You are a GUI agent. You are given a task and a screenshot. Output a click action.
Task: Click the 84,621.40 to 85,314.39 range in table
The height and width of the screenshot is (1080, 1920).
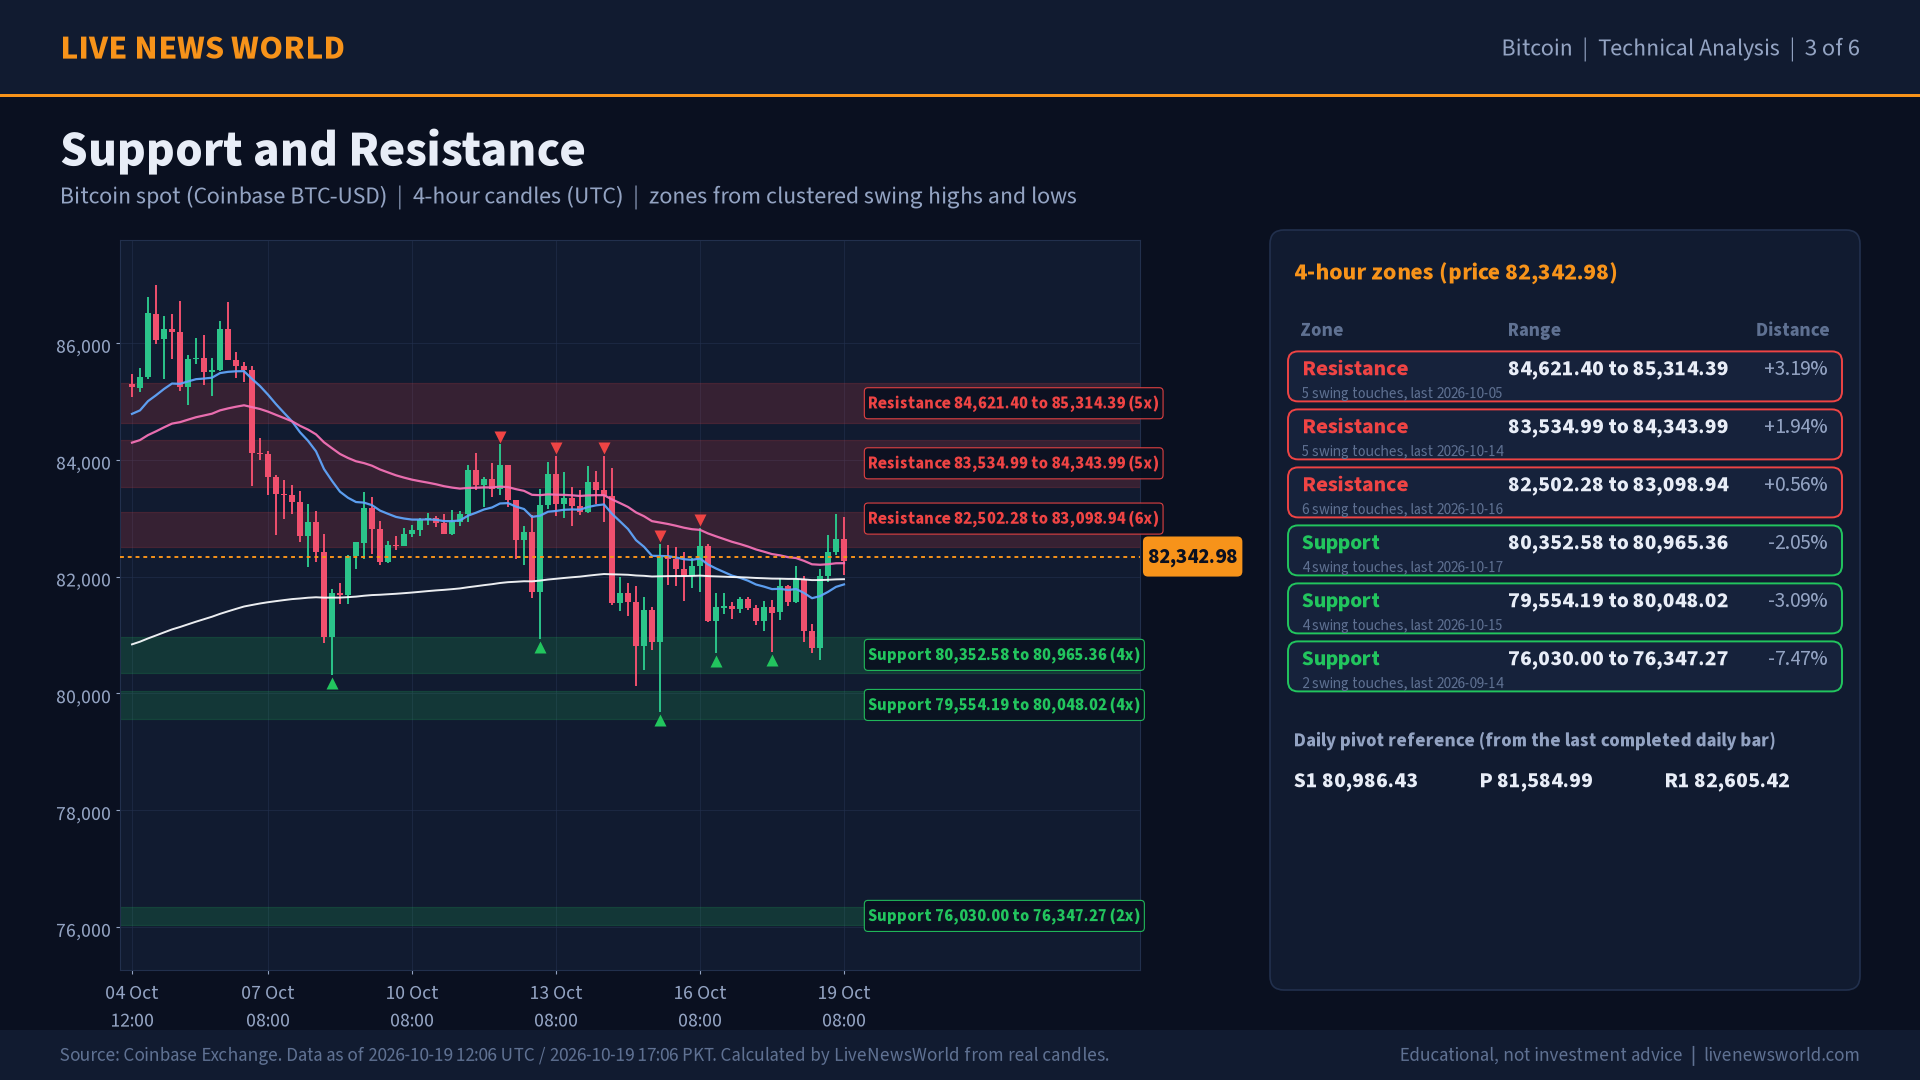tap(1617, 368)
